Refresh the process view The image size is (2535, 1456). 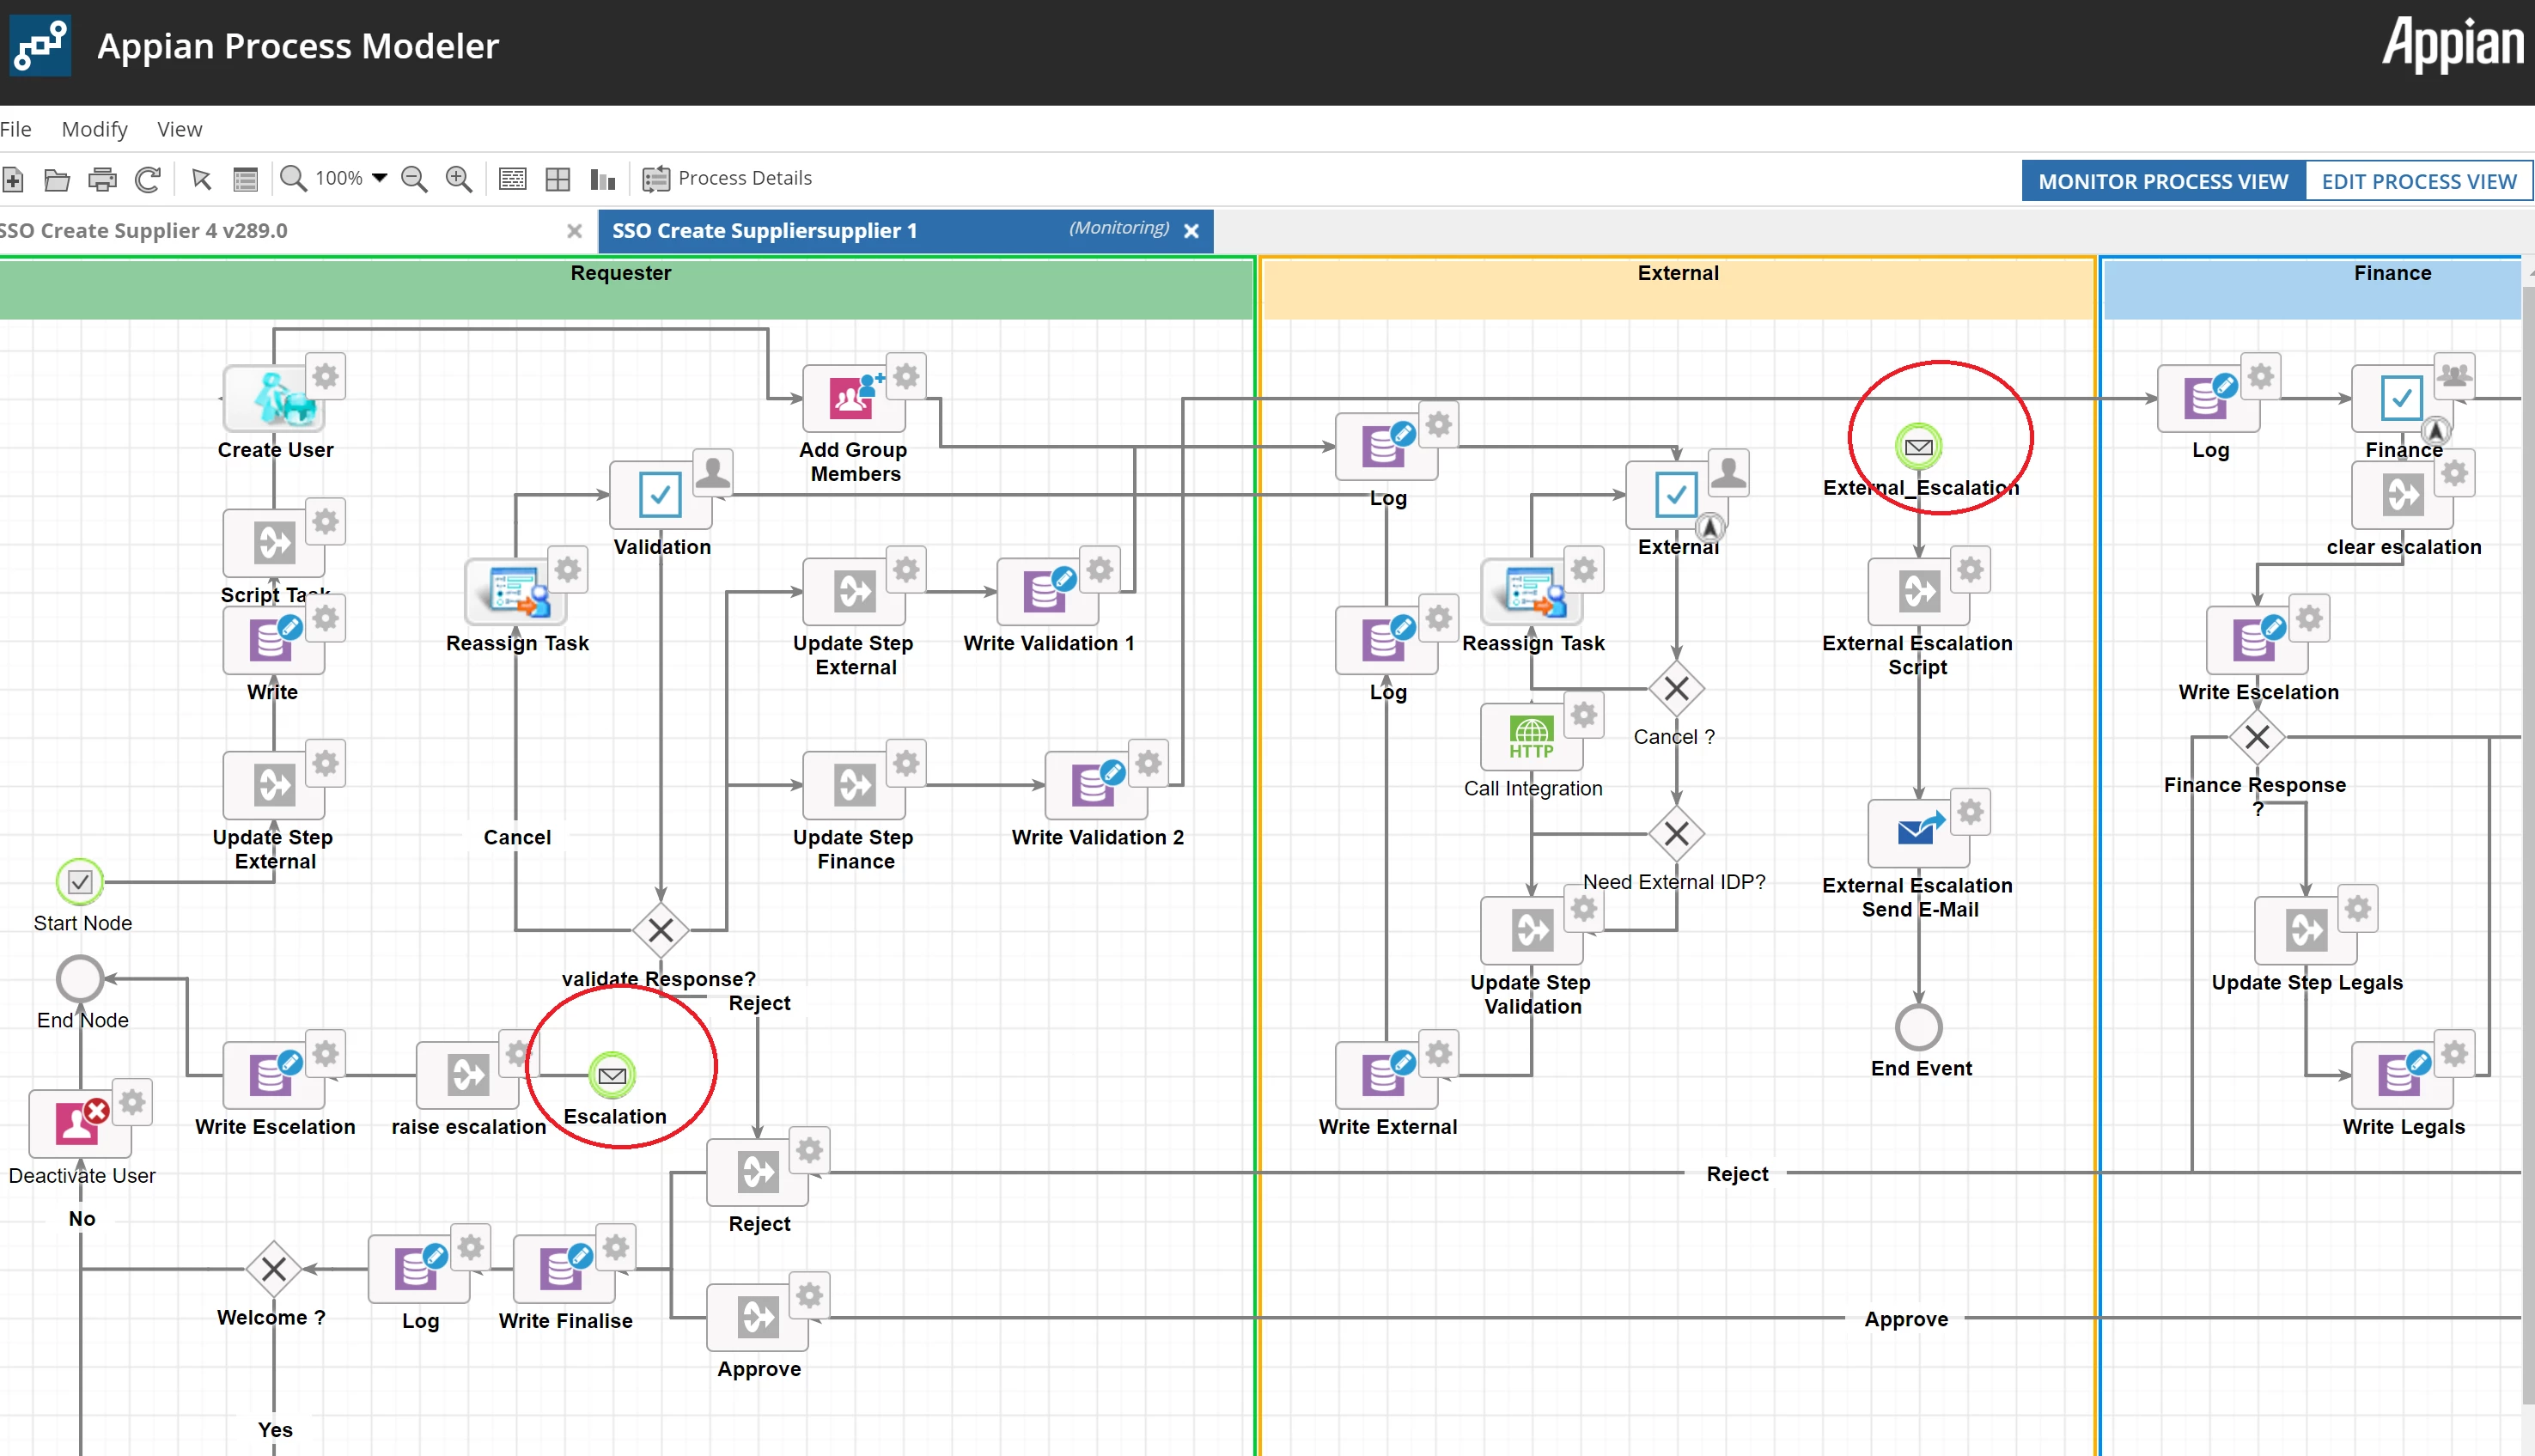[x=148, y=179]
